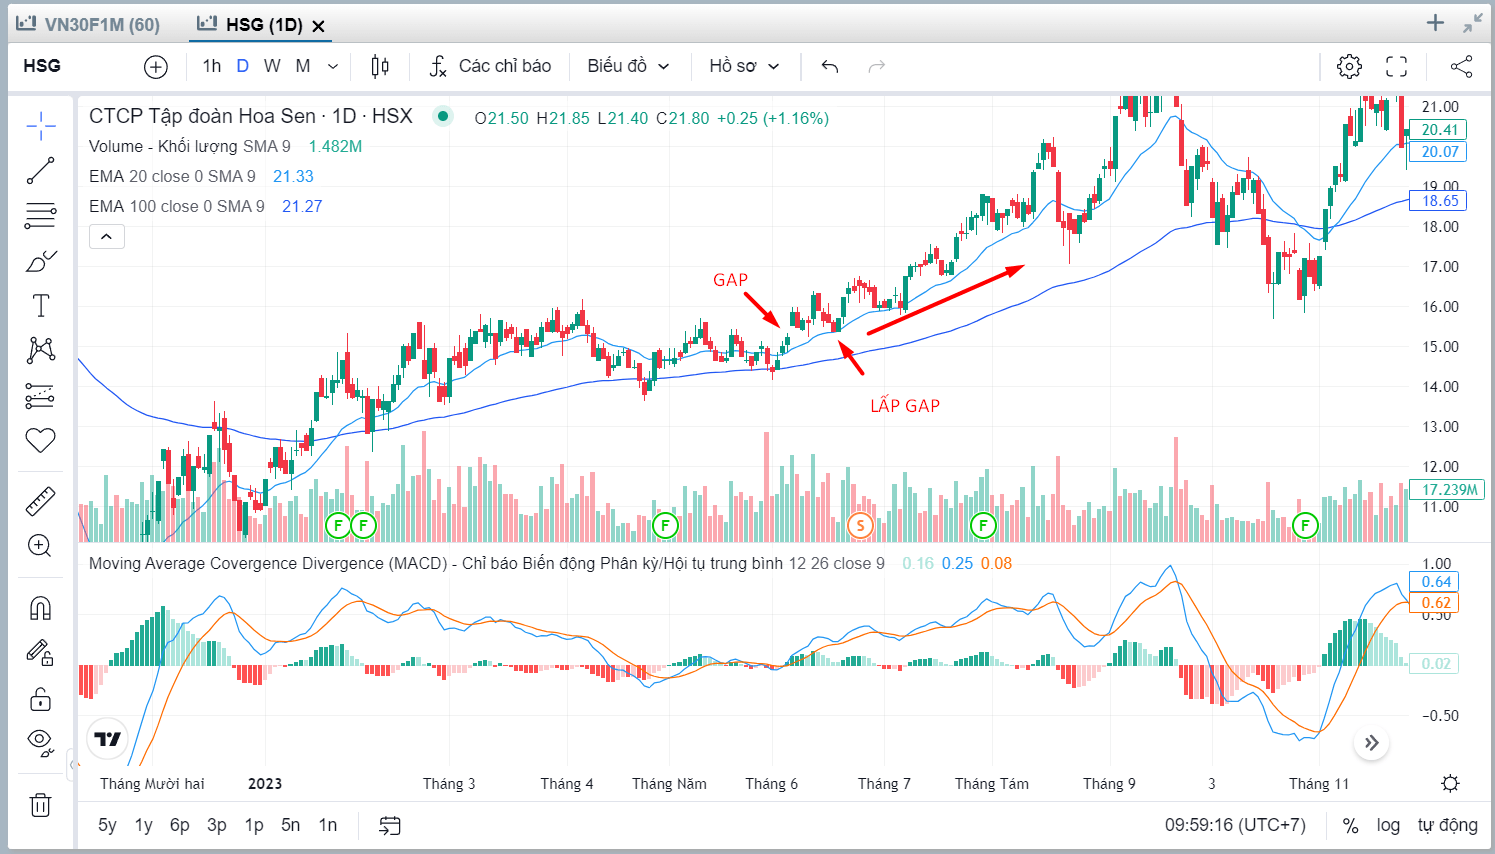Open the go to date calendar icon
The width and height of the screenshot is (1495, 854).
tap(390, 825)
